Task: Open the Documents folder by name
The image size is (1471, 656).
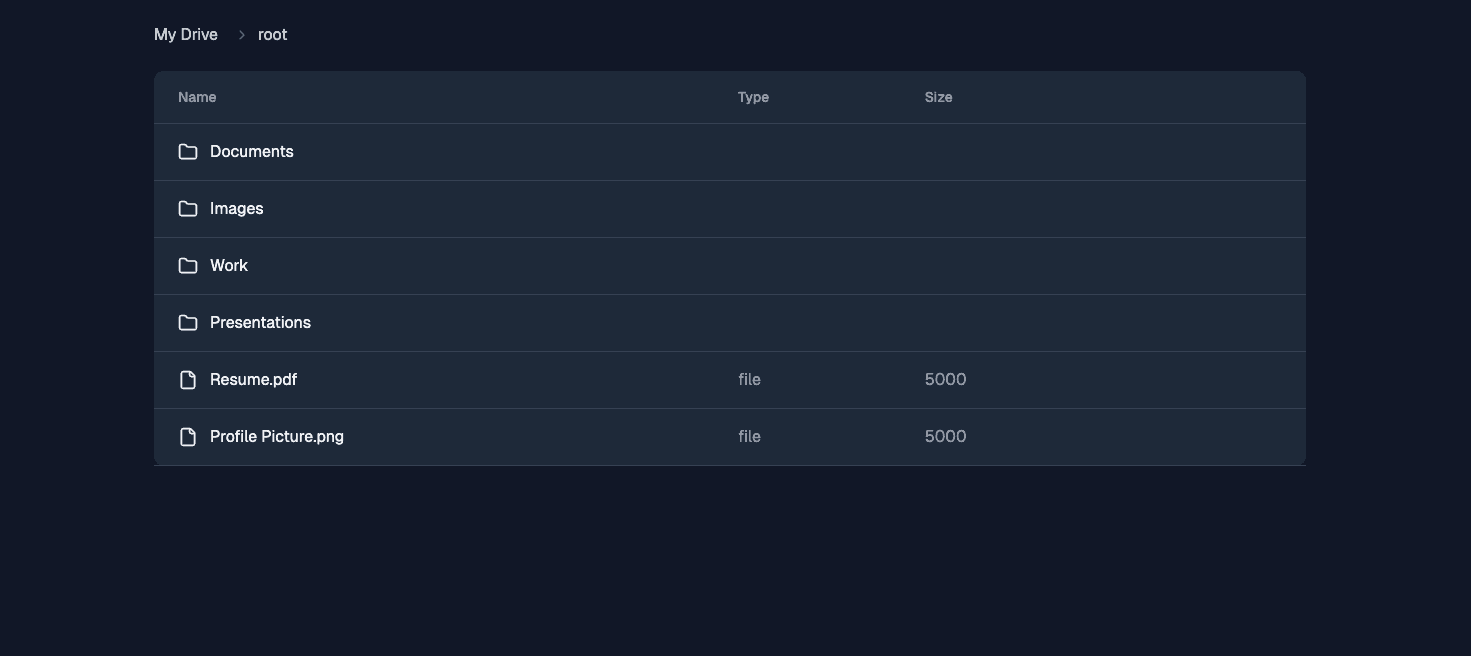Action: coord(252,152)
